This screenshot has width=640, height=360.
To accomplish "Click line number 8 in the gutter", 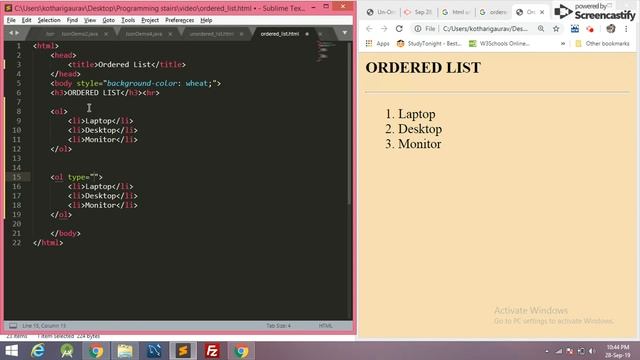I will (18, 111).
